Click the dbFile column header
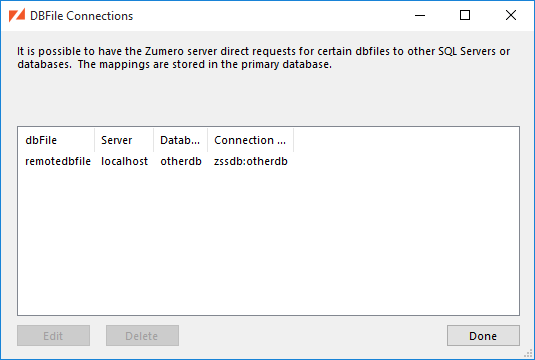Image resolution: width=535 pixels, height=360 pixels. click(56, 140)
